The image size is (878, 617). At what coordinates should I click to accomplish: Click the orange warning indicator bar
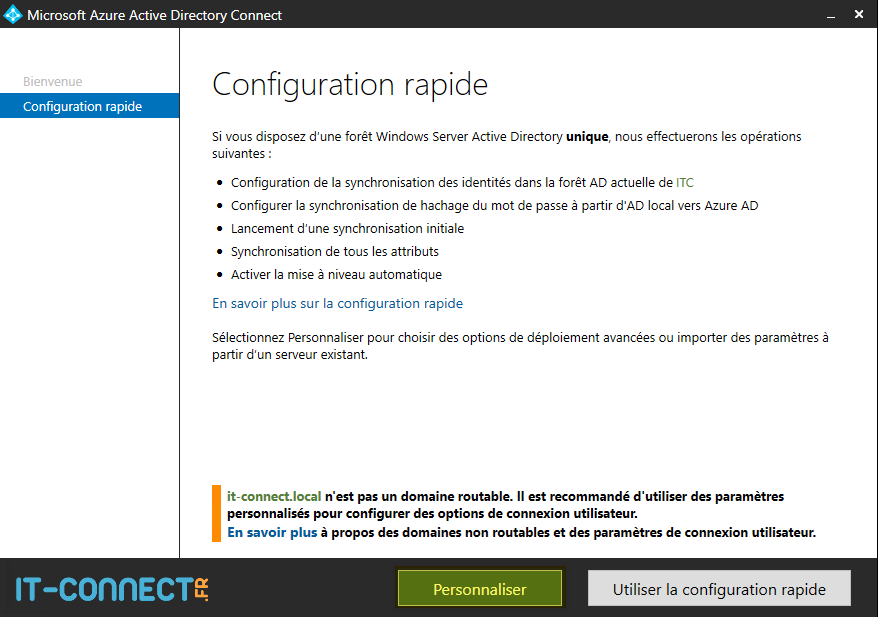click(215, 512)
